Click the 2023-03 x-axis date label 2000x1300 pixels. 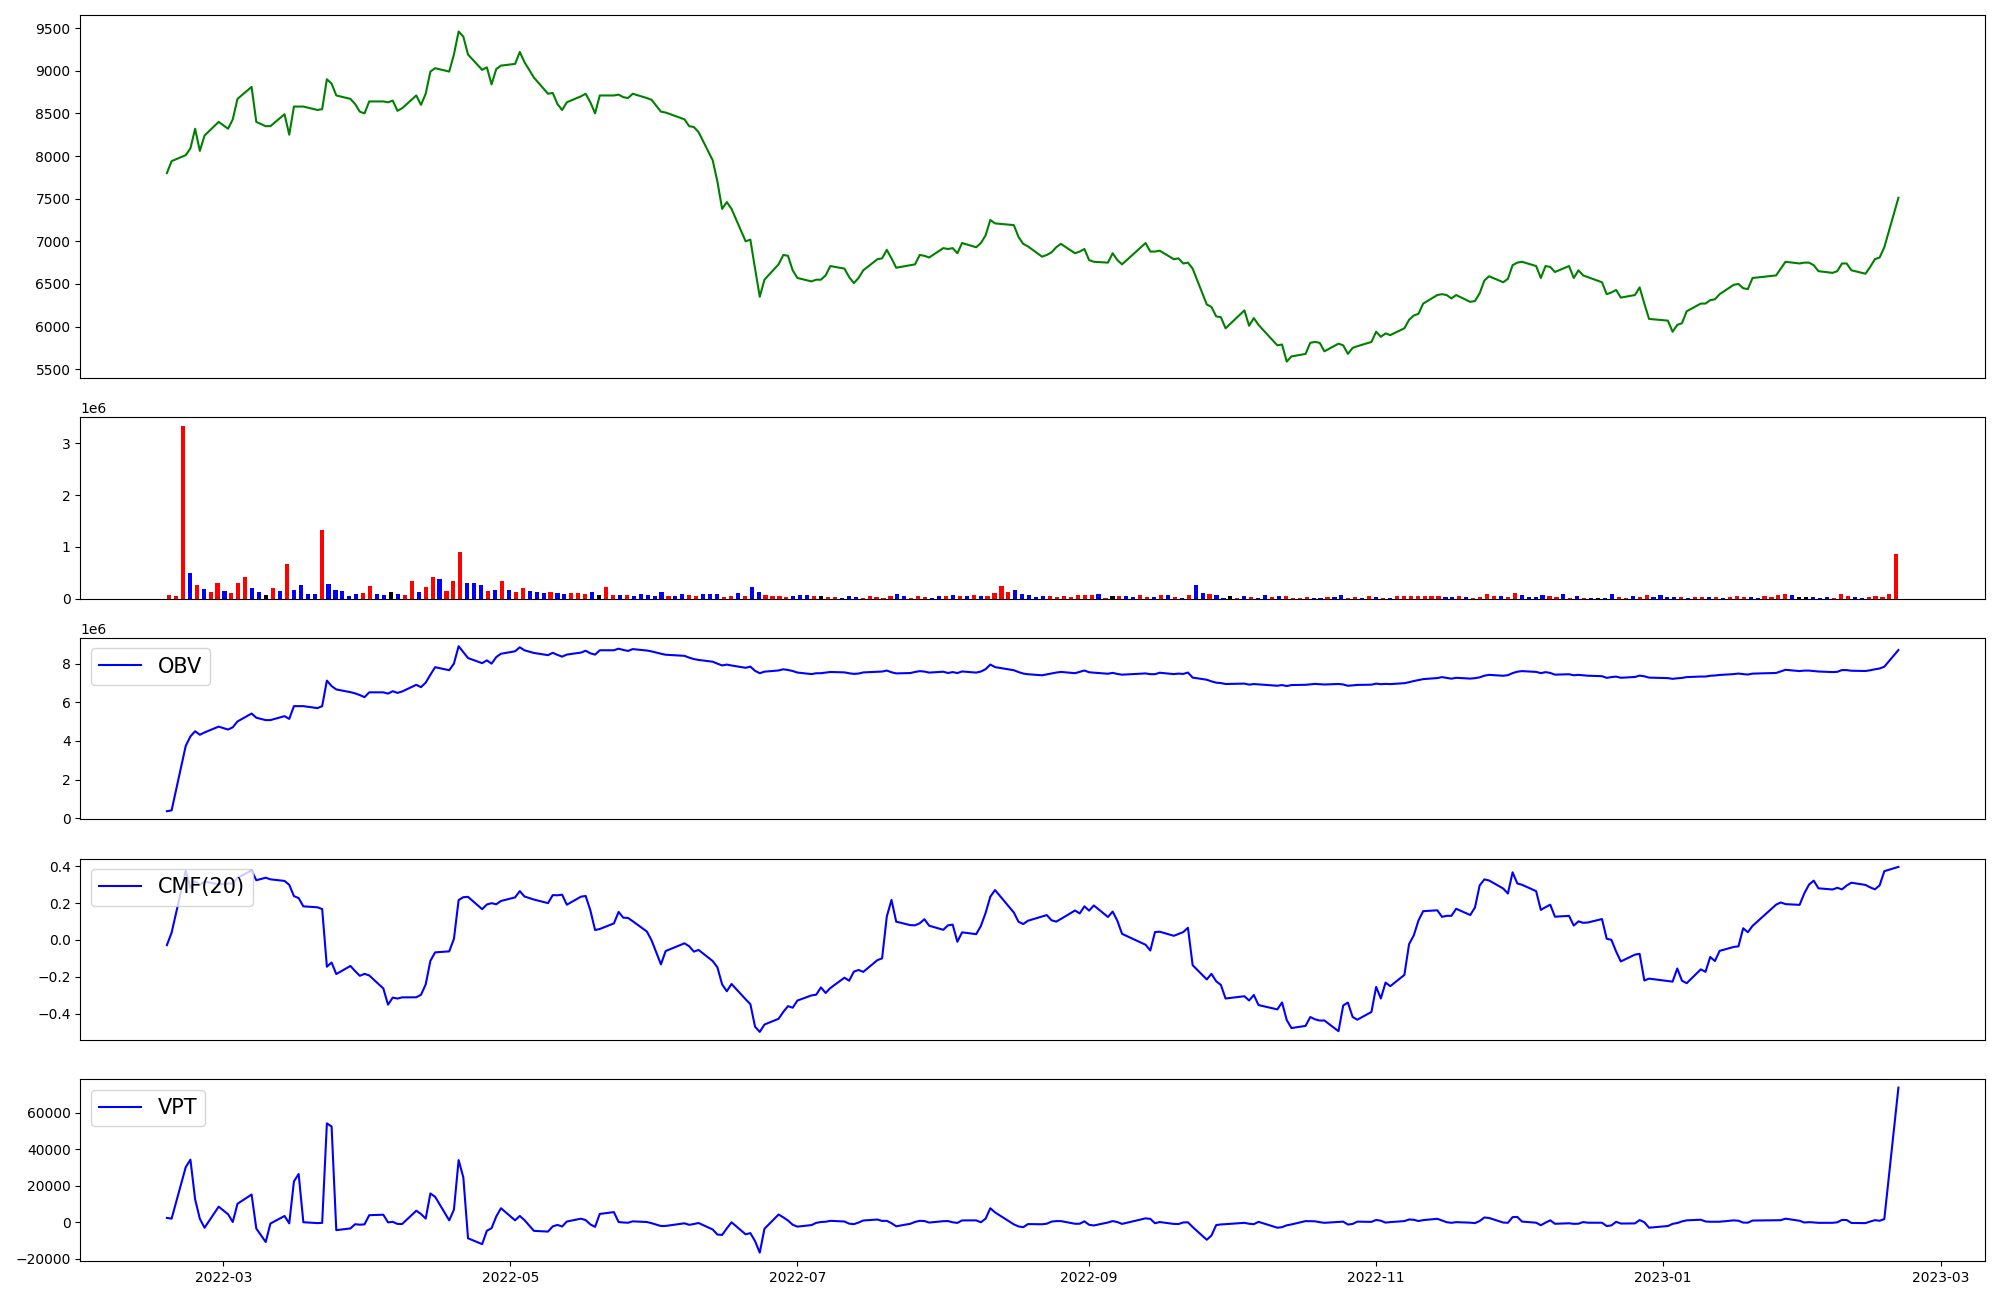[x=1942, y=1276]
